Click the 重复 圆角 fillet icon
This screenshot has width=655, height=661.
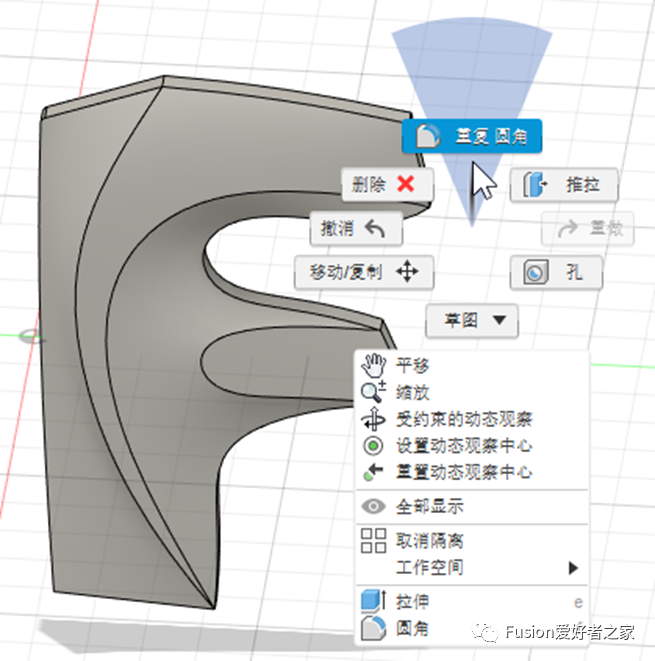click(x=428, y=136)
